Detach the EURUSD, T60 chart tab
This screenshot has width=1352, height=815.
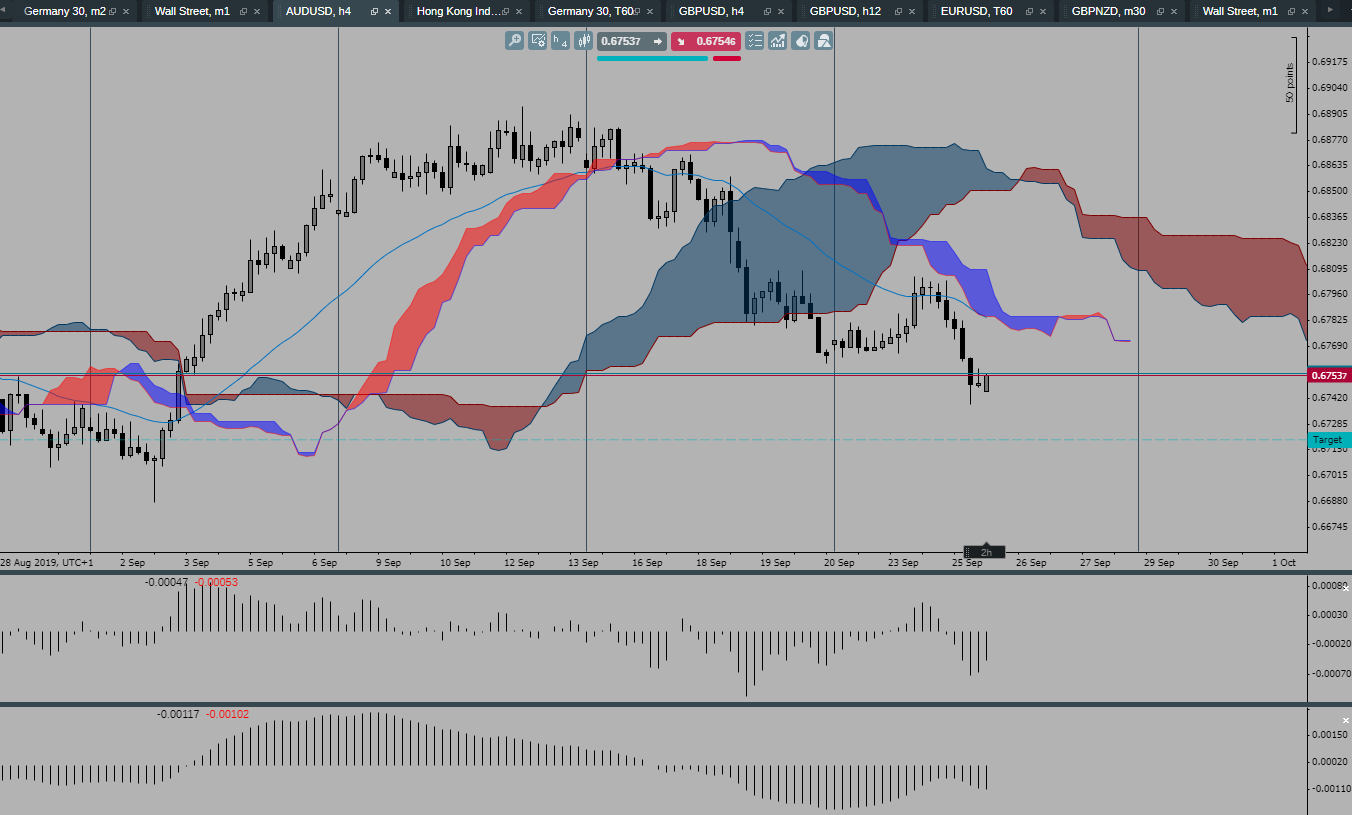[x=1029, y=12]
